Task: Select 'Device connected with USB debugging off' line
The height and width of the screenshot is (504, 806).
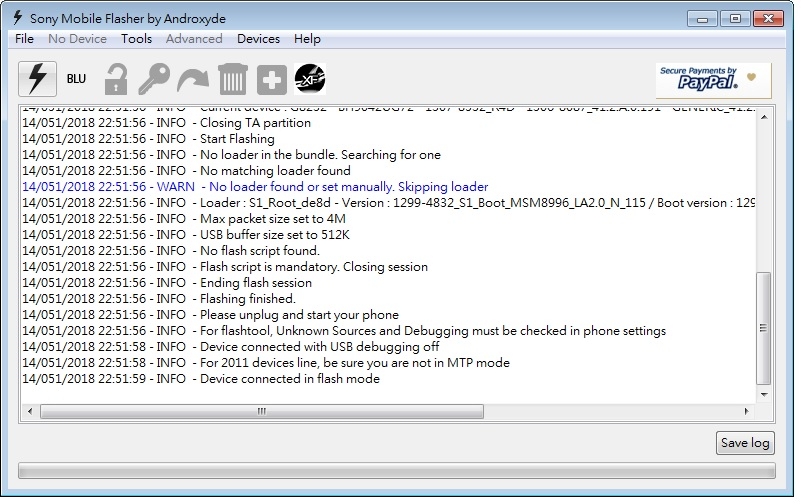Action: [231, 347]
